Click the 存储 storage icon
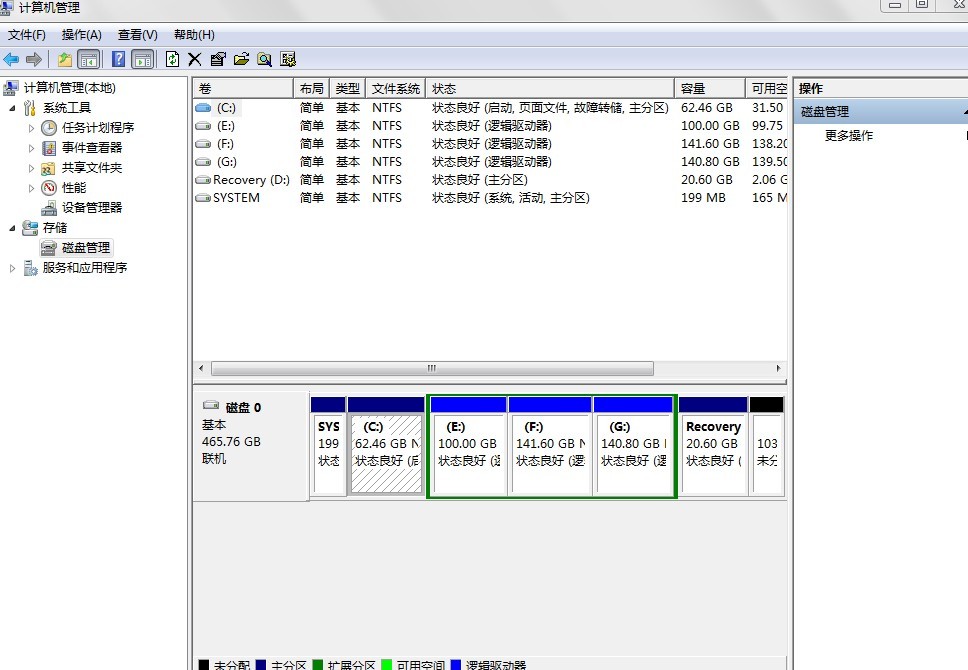The width and height of the screenshot is (968, 670). [x=30, y=228]
